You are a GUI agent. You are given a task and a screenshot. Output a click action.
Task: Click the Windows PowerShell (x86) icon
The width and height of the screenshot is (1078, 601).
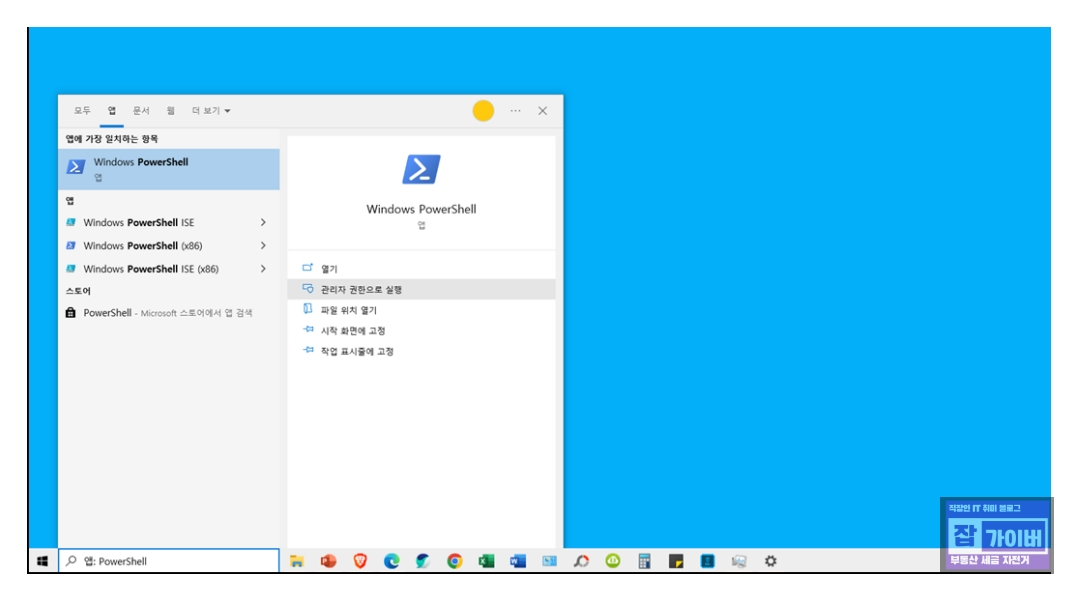(71, 245)
